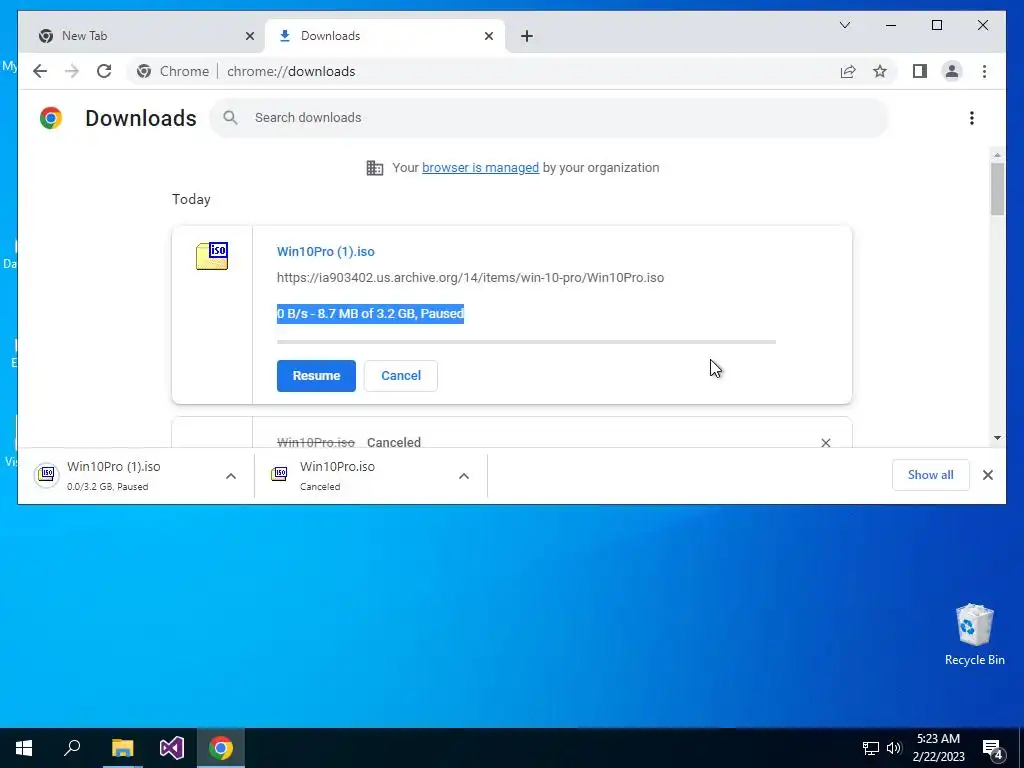This screenshot has width=1024, height=768.
Task: Open network status tray icon
Action: [871, 748]
